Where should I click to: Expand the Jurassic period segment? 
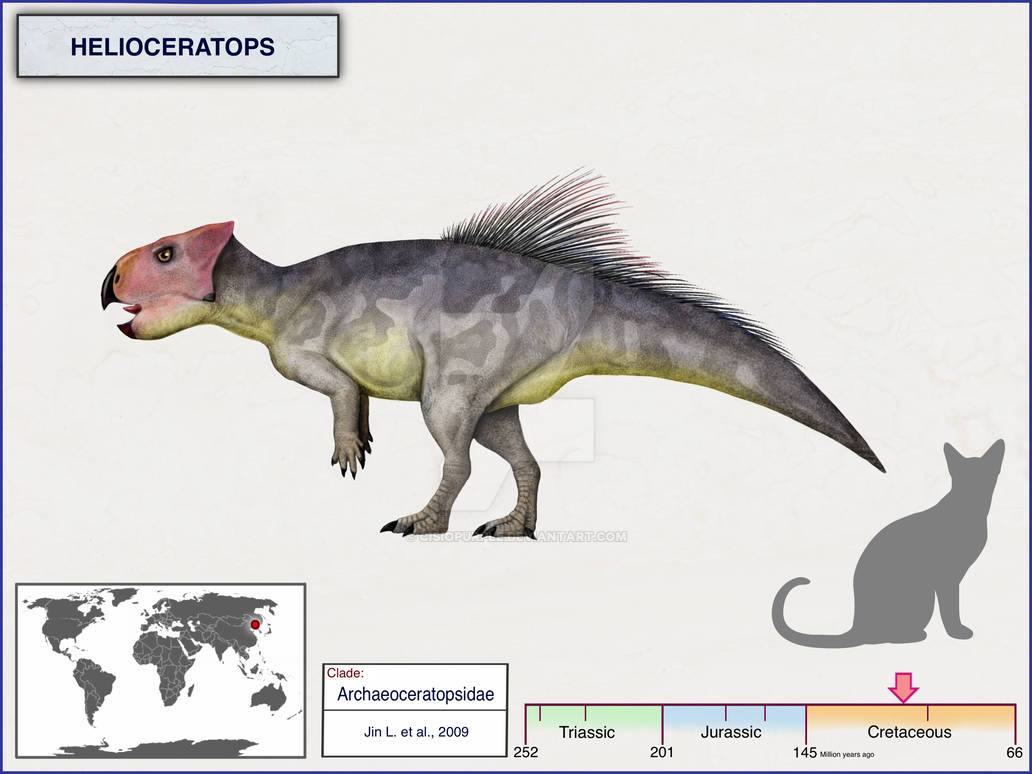point(731,733)
